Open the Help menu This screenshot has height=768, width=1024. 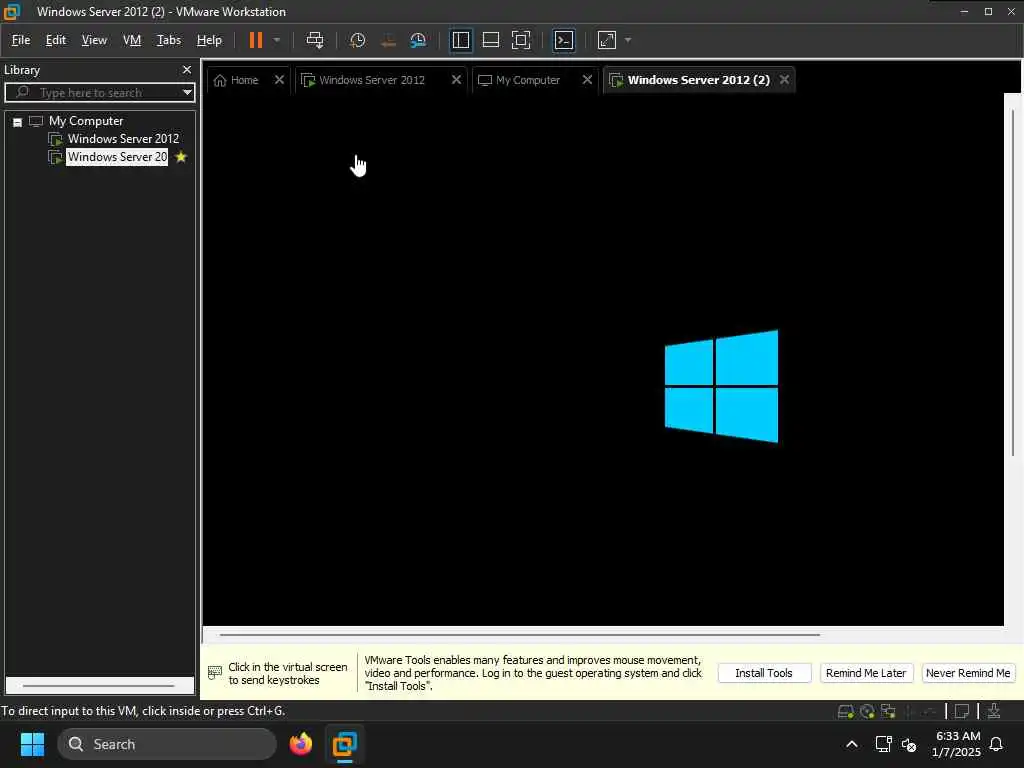point(209,40)
